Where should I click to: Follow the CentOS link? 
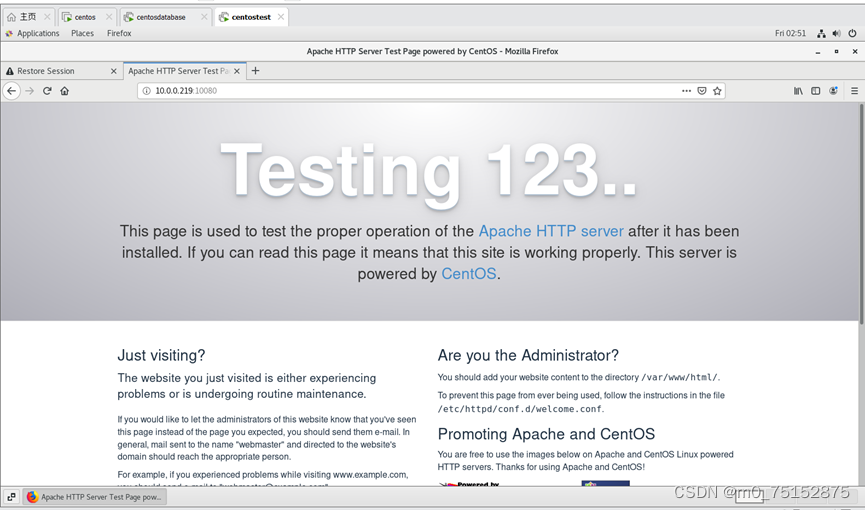(469, 274)
